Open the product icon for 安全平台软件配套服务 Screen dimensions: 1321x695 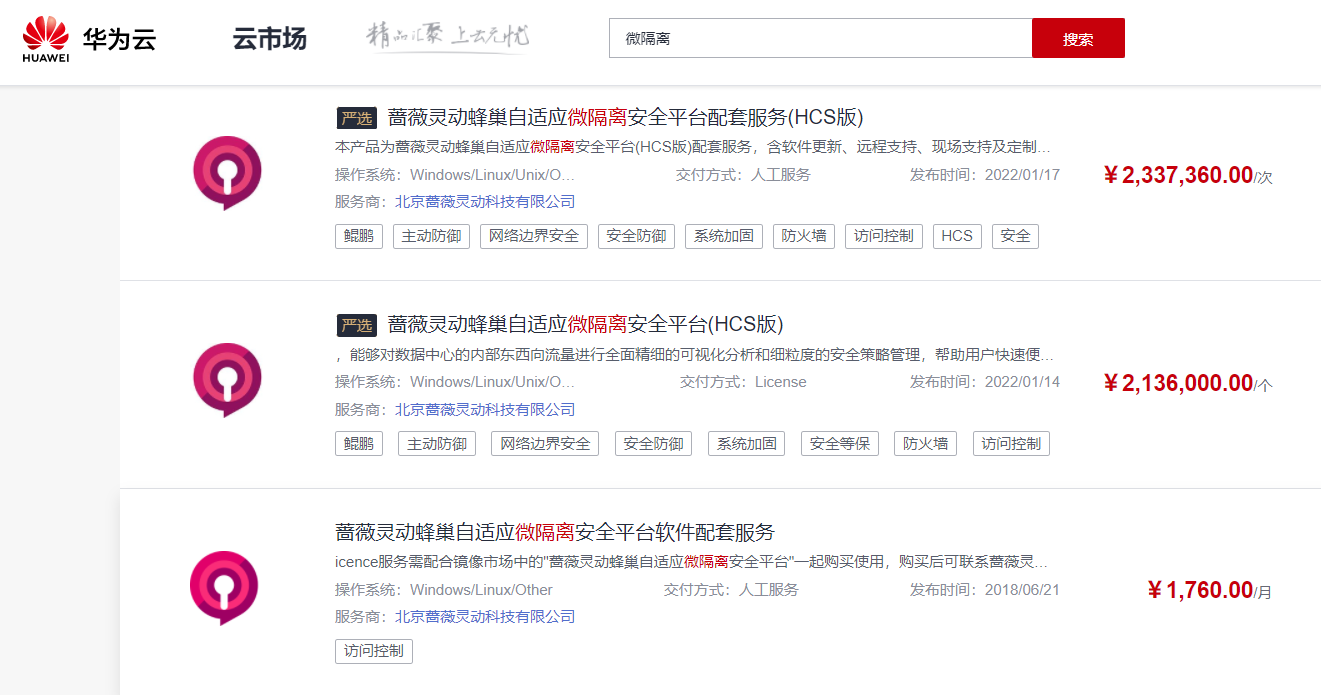tap(224, 588)
